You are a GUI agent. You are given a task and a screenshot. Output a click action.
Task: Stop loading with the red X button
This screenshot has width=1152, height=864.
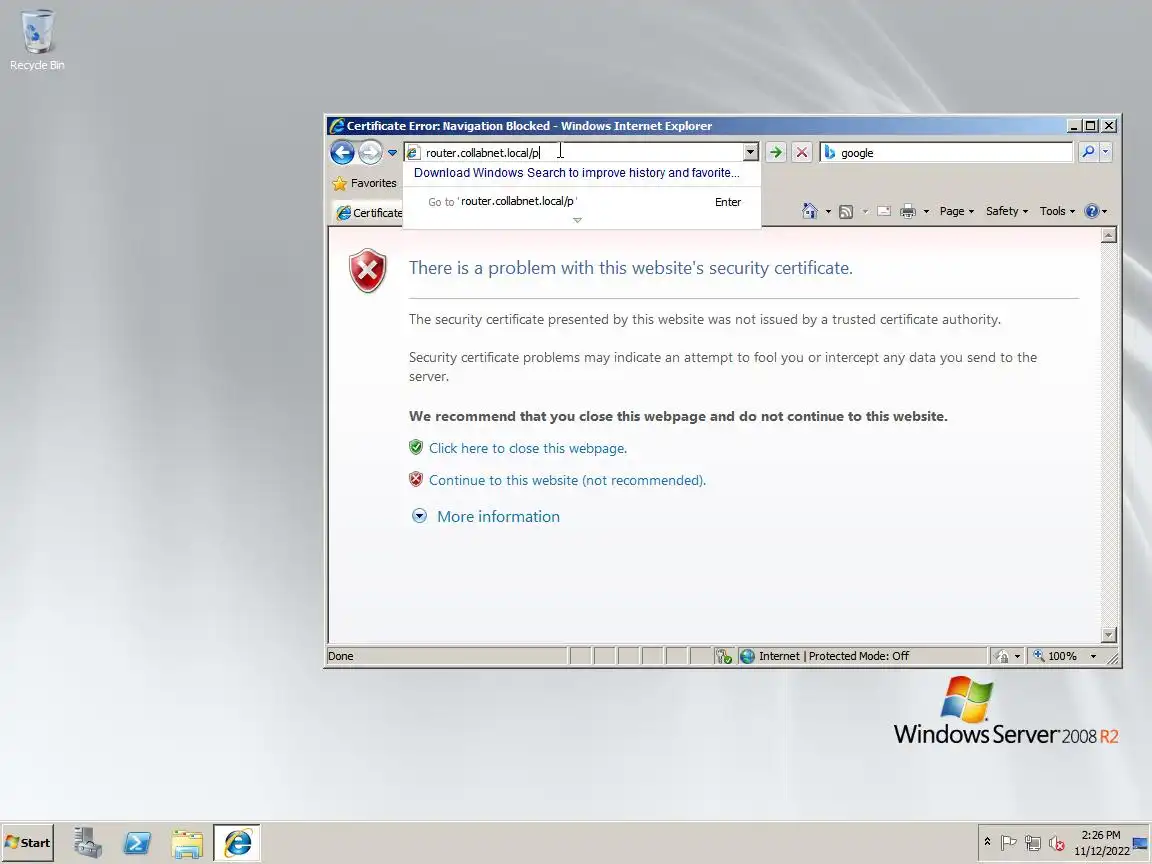(x=802, y=152)
